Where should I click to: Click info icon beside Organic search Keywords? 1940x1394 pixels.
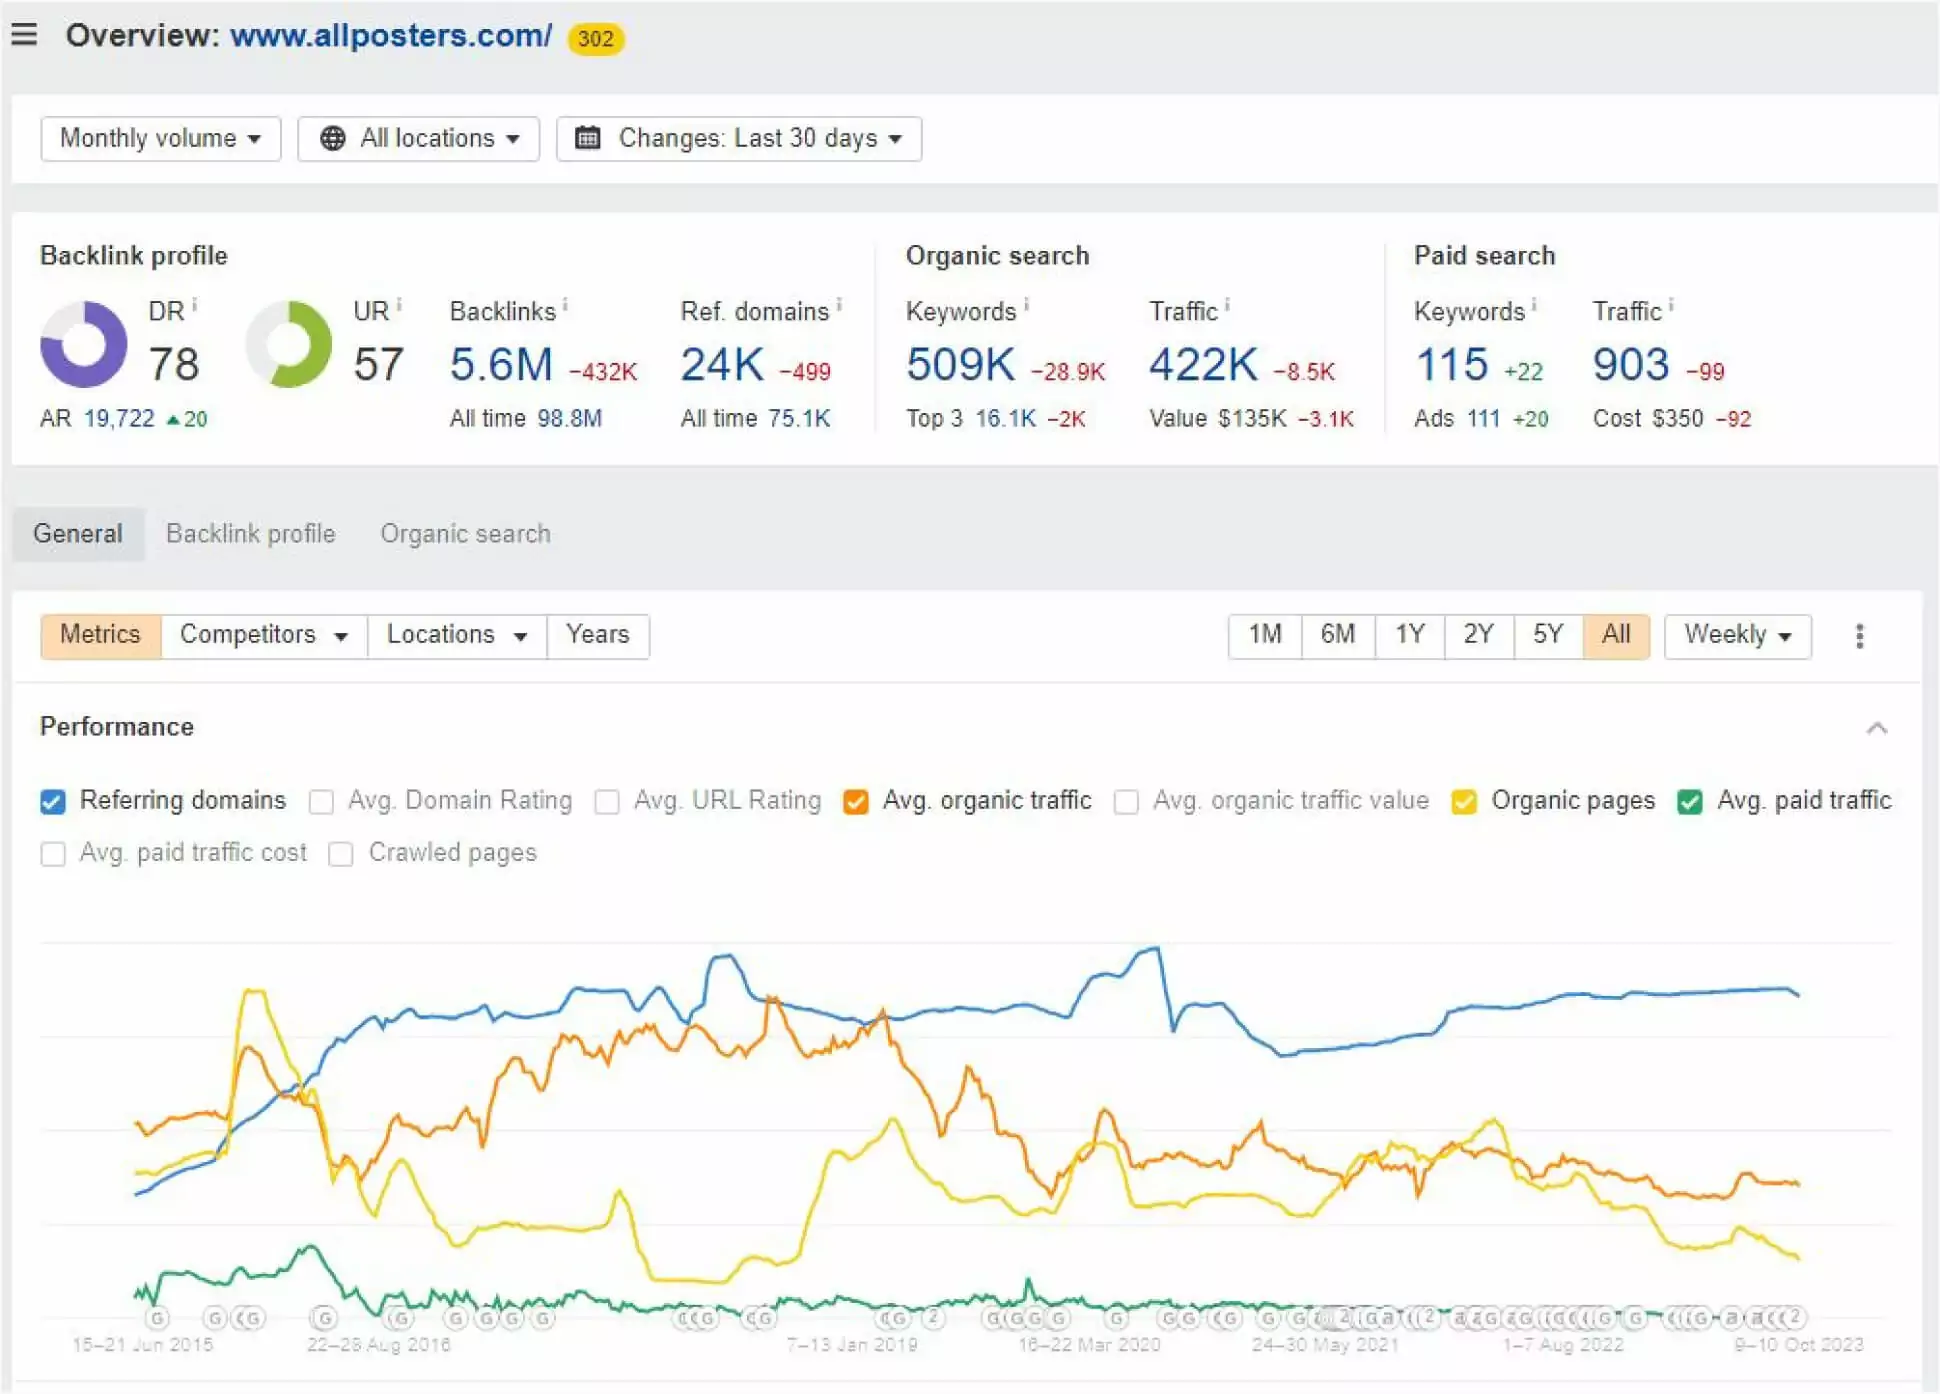click(x=1026, y=305)
